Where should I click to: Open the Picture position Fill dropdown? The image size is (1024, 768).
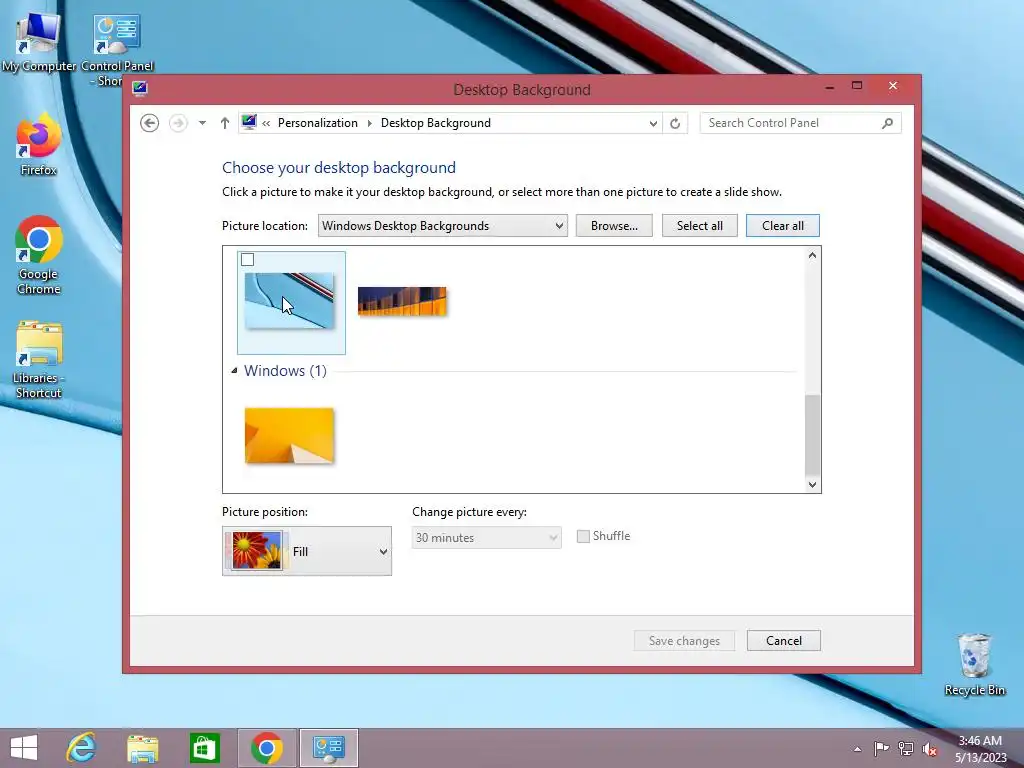[x=307, y=551]
